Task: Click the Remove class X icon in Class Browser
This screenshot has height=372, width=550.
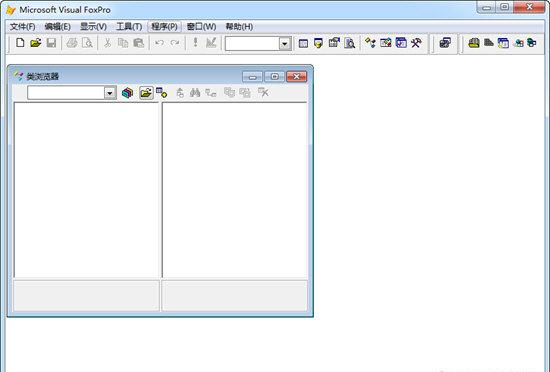Action: point(263,93)
